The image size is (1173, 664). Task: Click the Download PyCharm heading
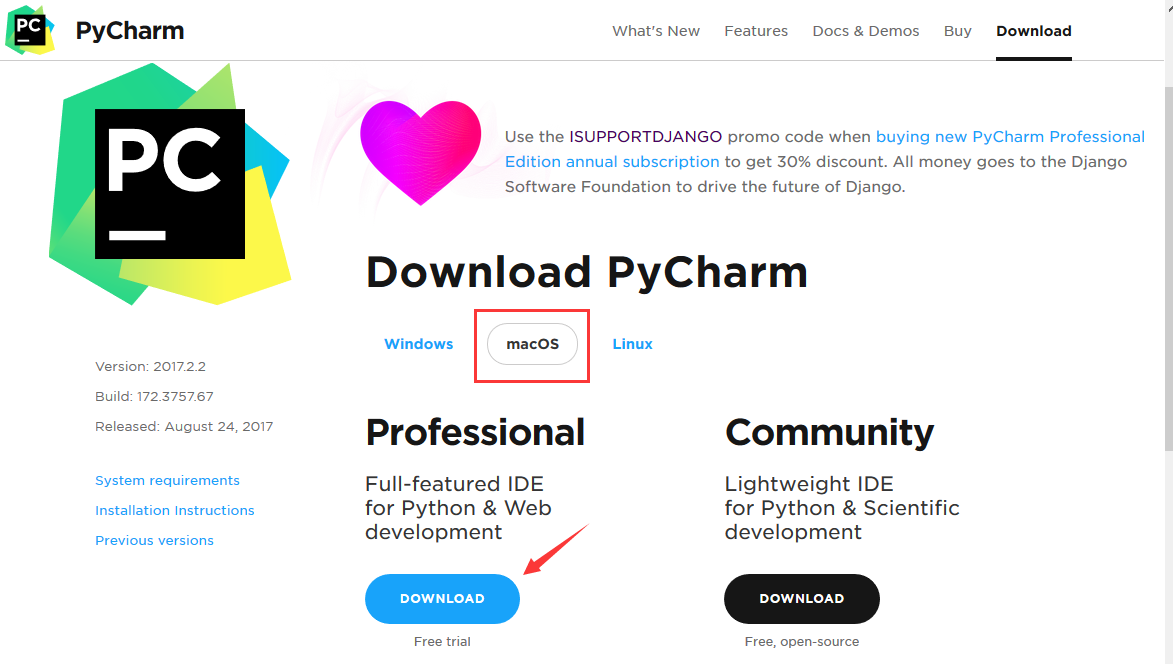point(586,271)
